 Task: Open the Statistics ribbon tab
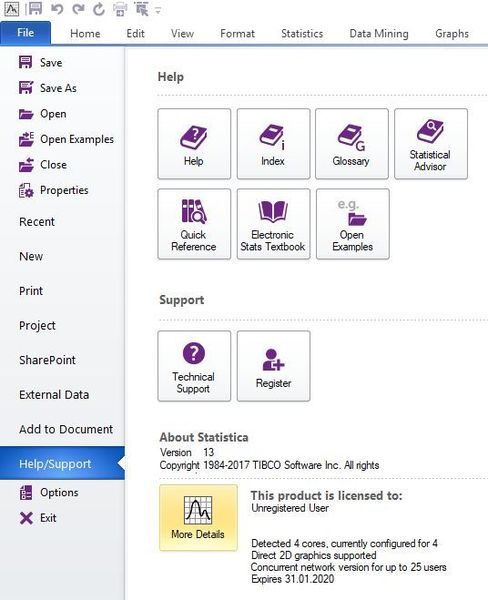(302, 34)
